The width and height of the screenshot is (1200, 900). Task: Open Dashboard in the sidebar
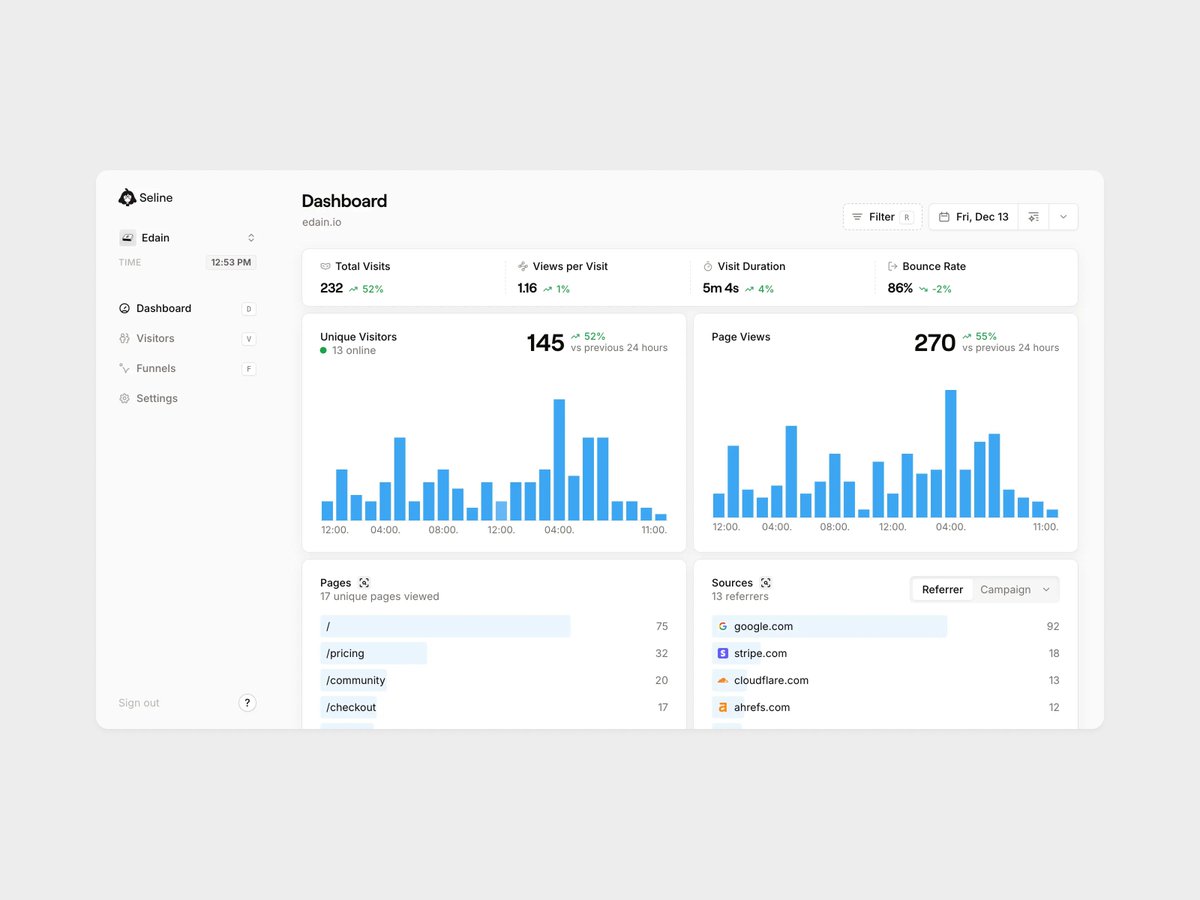tap(187, 309)
